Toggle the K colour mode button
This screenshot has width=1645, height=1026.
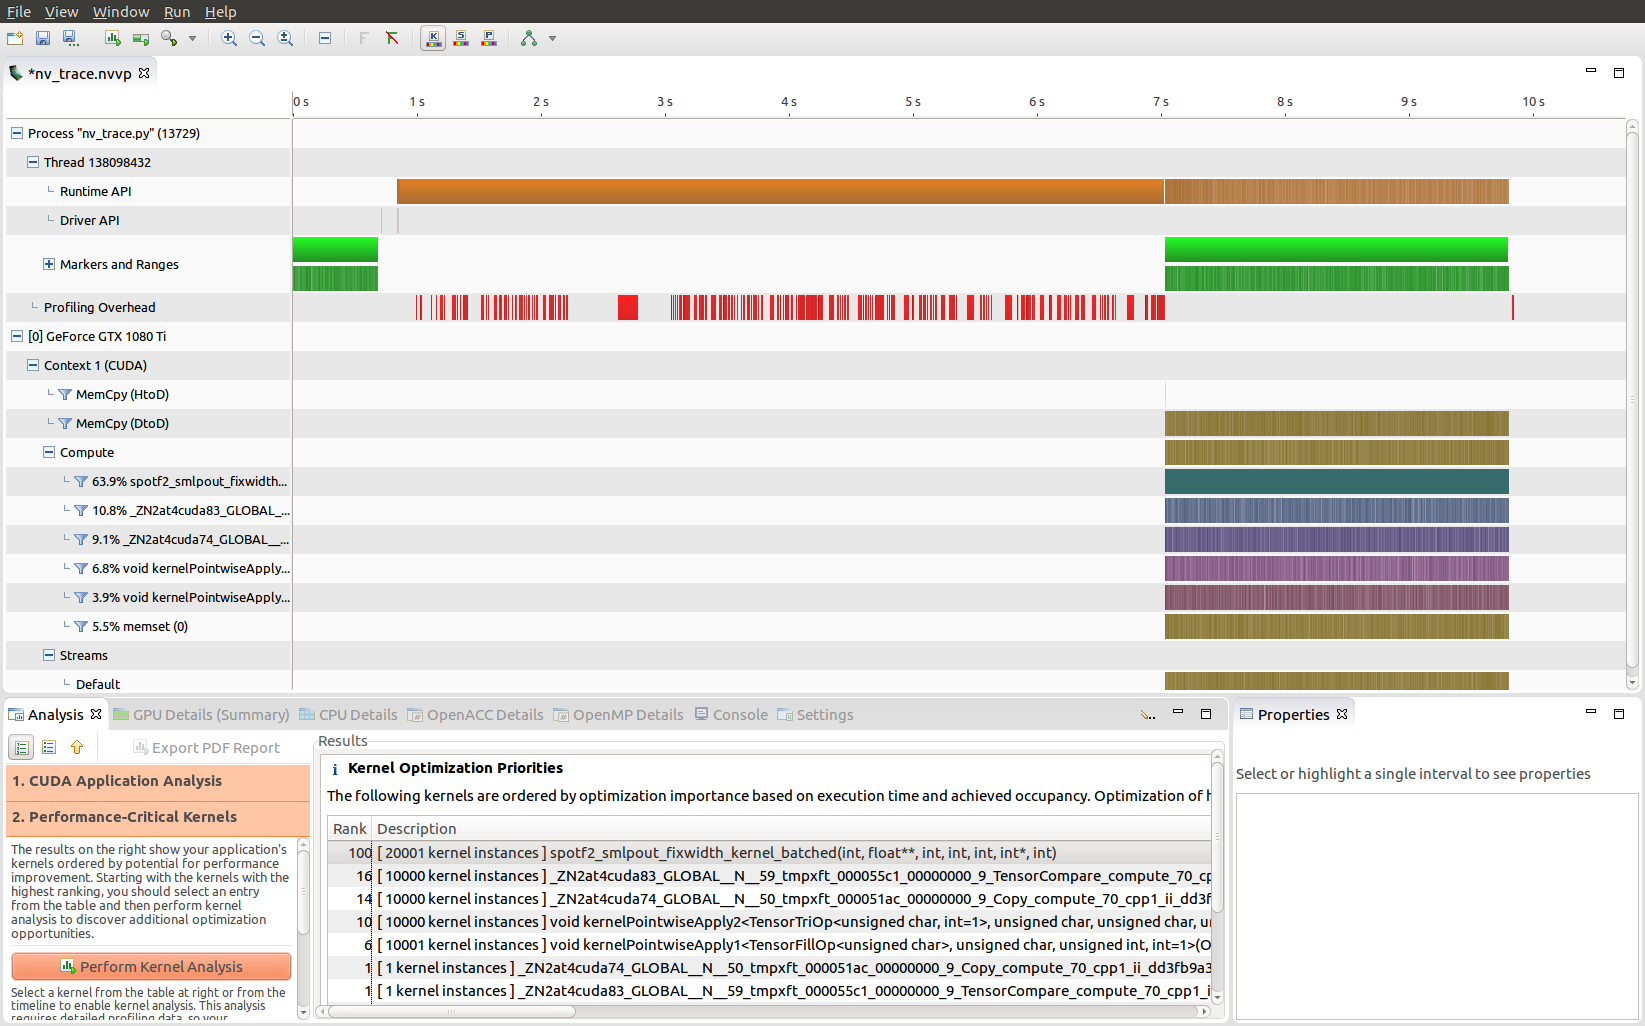pyautogui.click(x=433, y=38)
